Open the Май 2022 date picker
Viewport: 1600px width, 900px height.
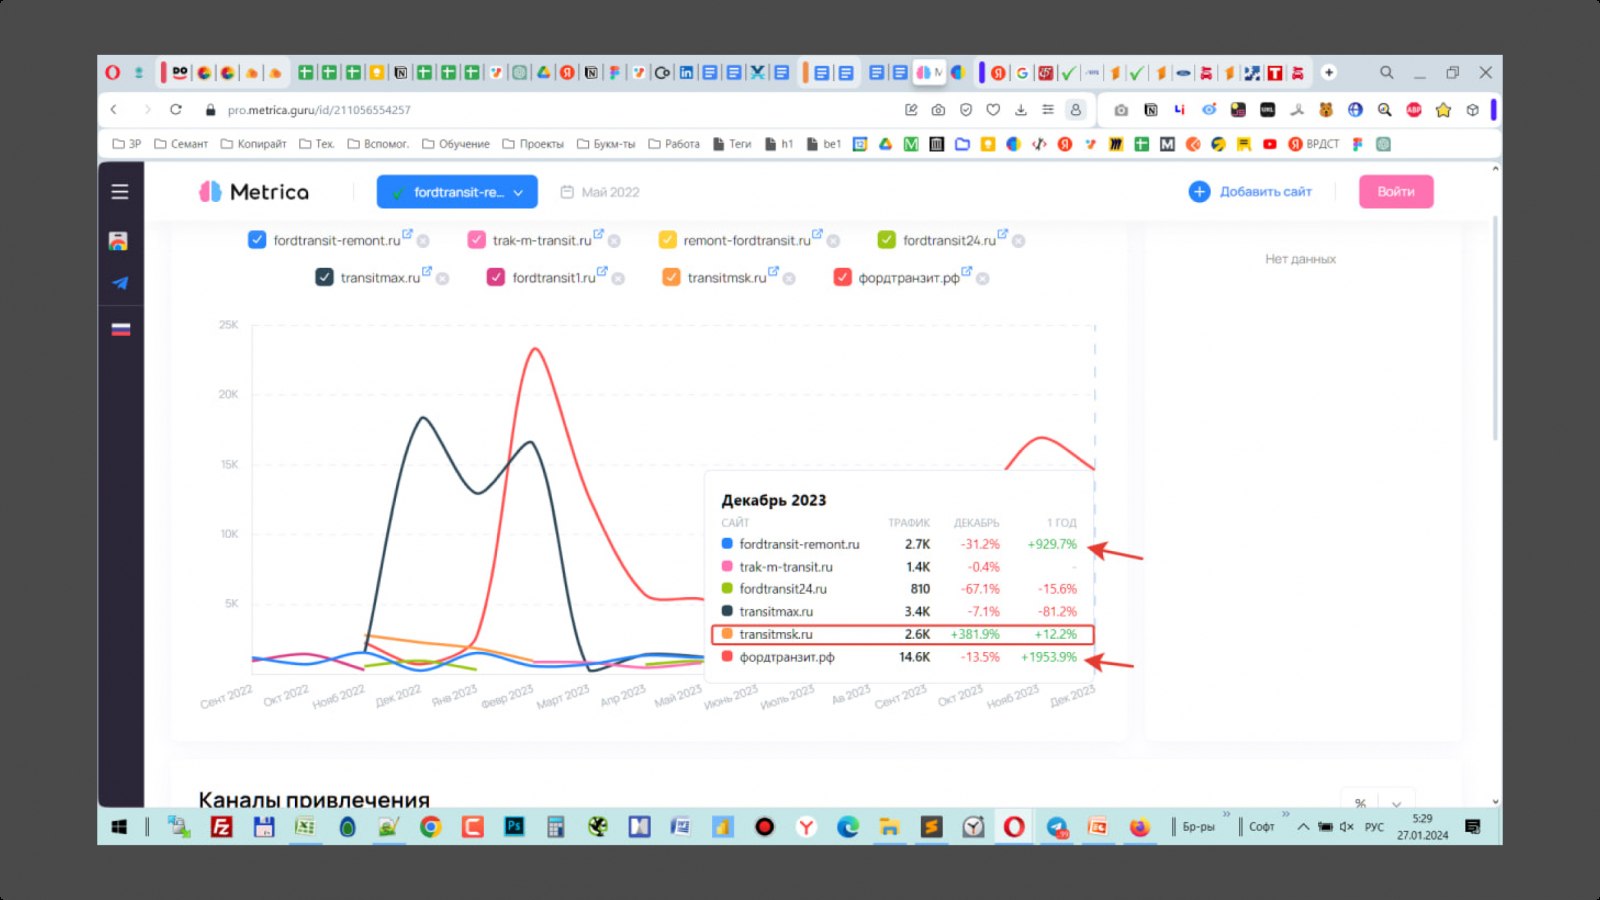click(x=600, y=192)
